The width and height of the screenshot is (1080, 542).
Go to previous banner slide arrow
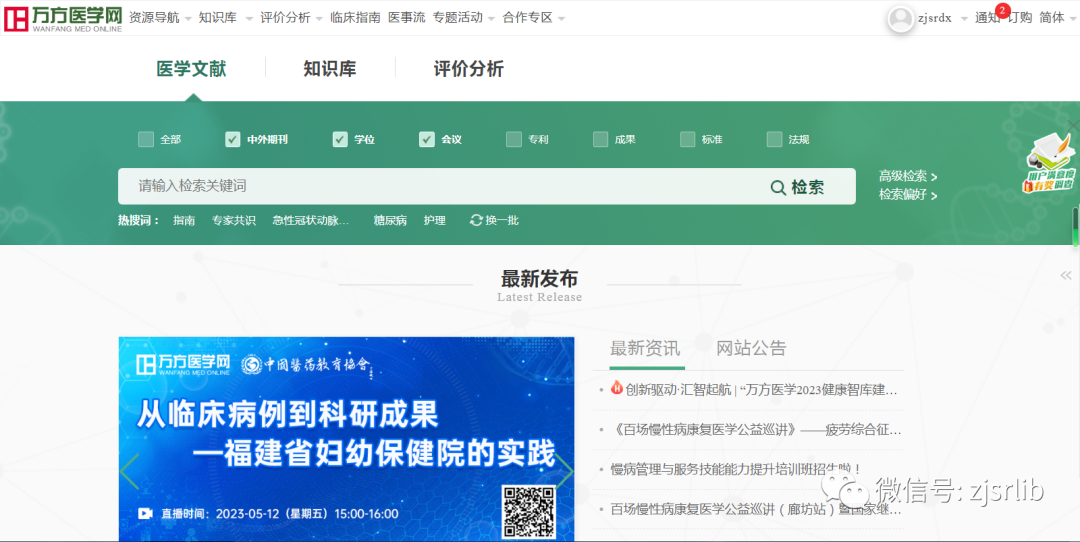pos(129,471)
